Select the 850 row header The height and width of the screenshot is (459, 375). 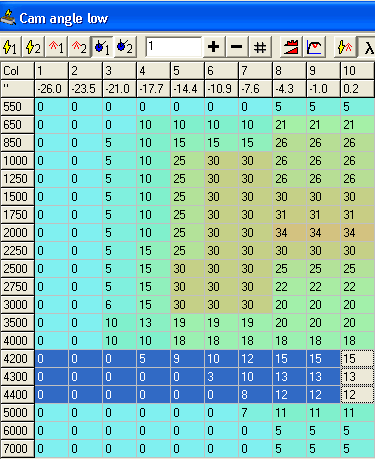tap(17, 143)
